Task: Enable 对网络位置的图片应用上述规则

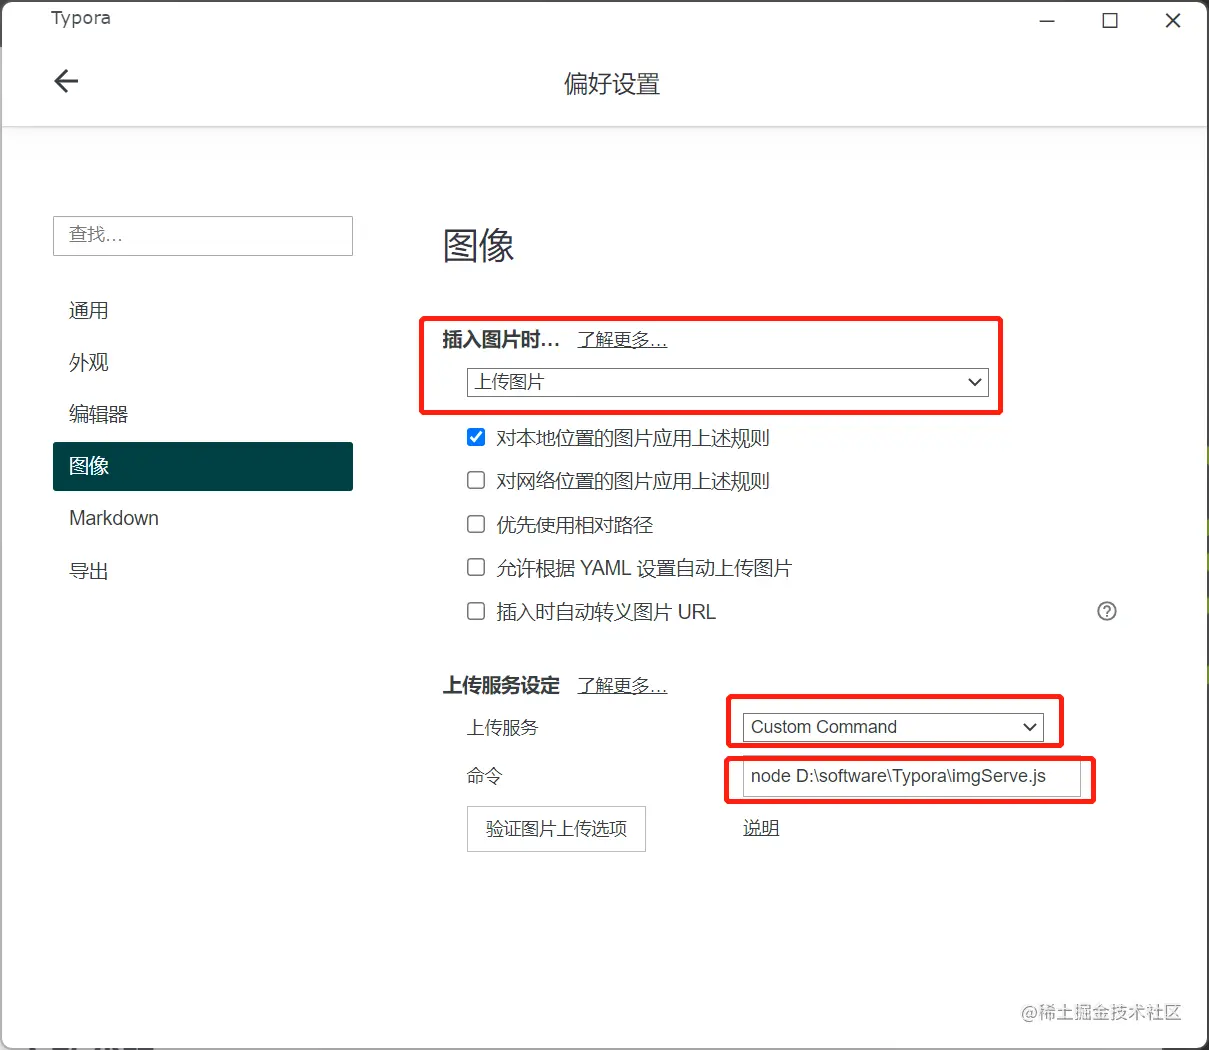Action: [x=476, y=480]
